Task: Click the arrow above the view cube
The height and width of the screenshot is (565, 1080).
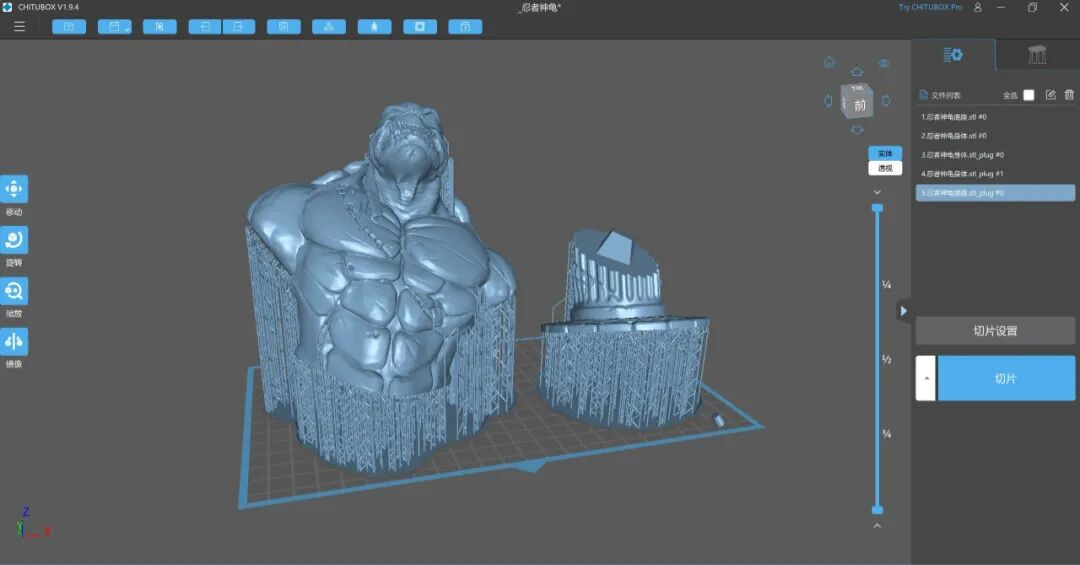Action: [857, 72]
